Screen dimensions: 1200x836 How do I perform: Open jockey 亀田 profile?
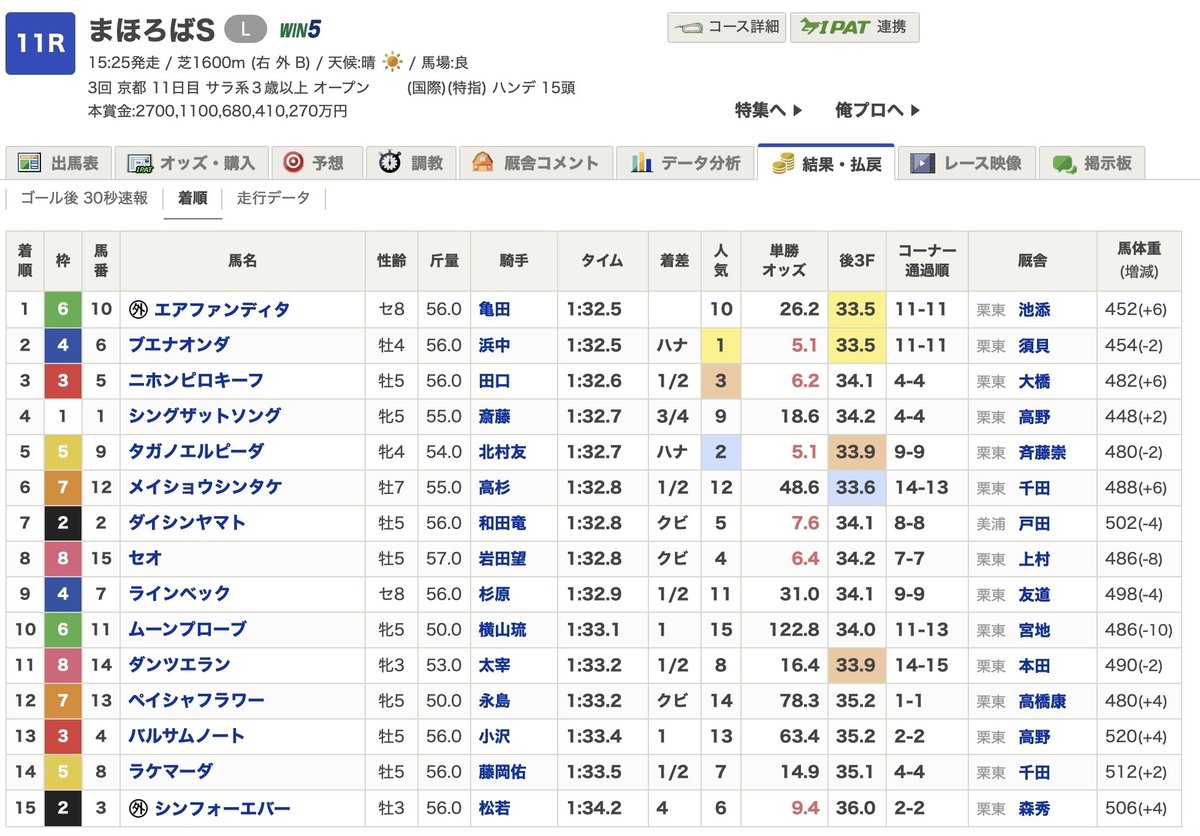click(x=494, y=310)
